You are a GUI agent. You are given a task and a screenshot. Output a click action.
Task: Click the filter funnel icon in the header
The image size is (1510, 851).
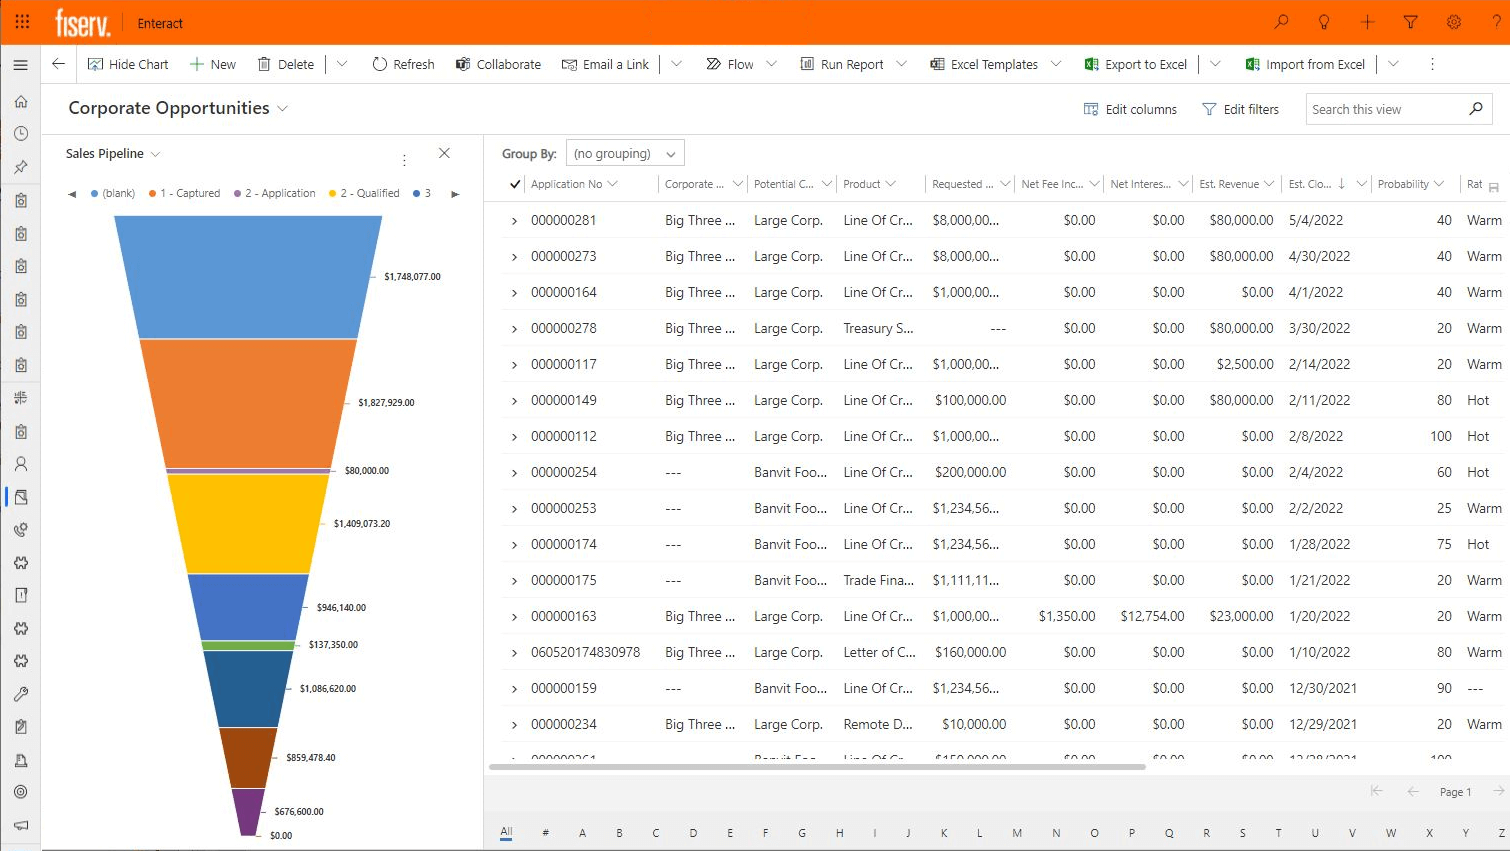click(1410, 22)
